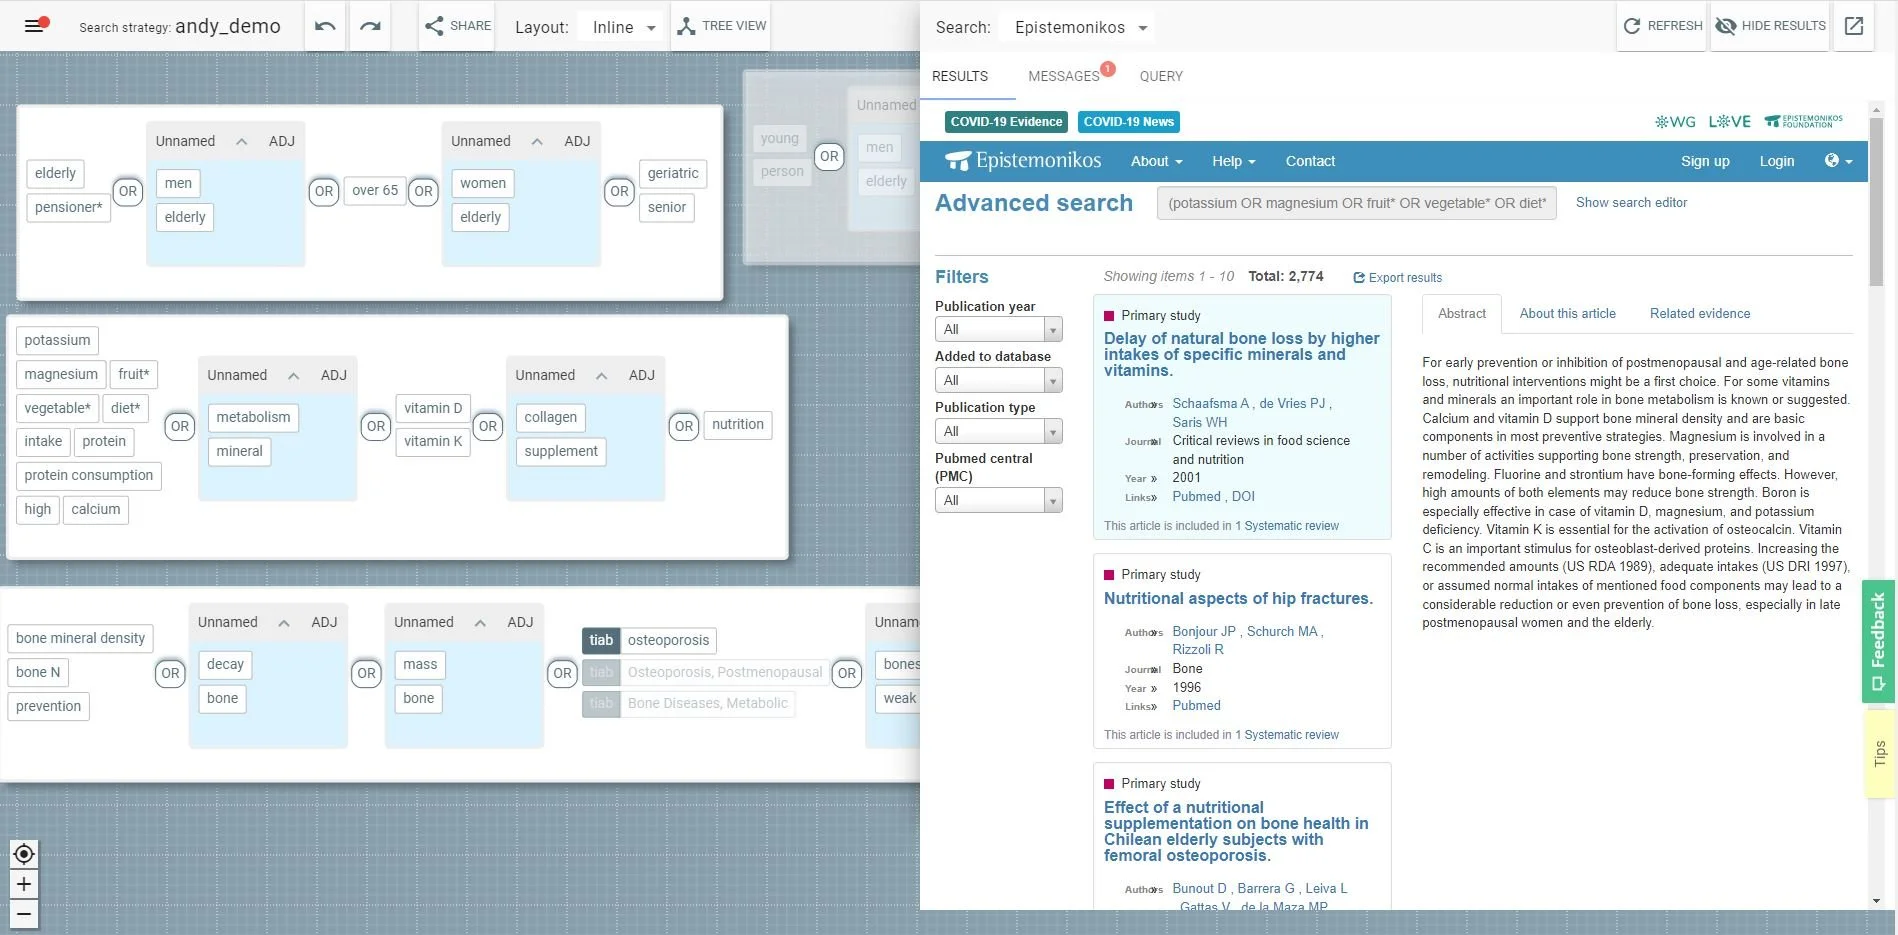Collapse the Unnamed group containing mass and bone
Screen dimensions: 1898x935
click(x=480, y=623)
